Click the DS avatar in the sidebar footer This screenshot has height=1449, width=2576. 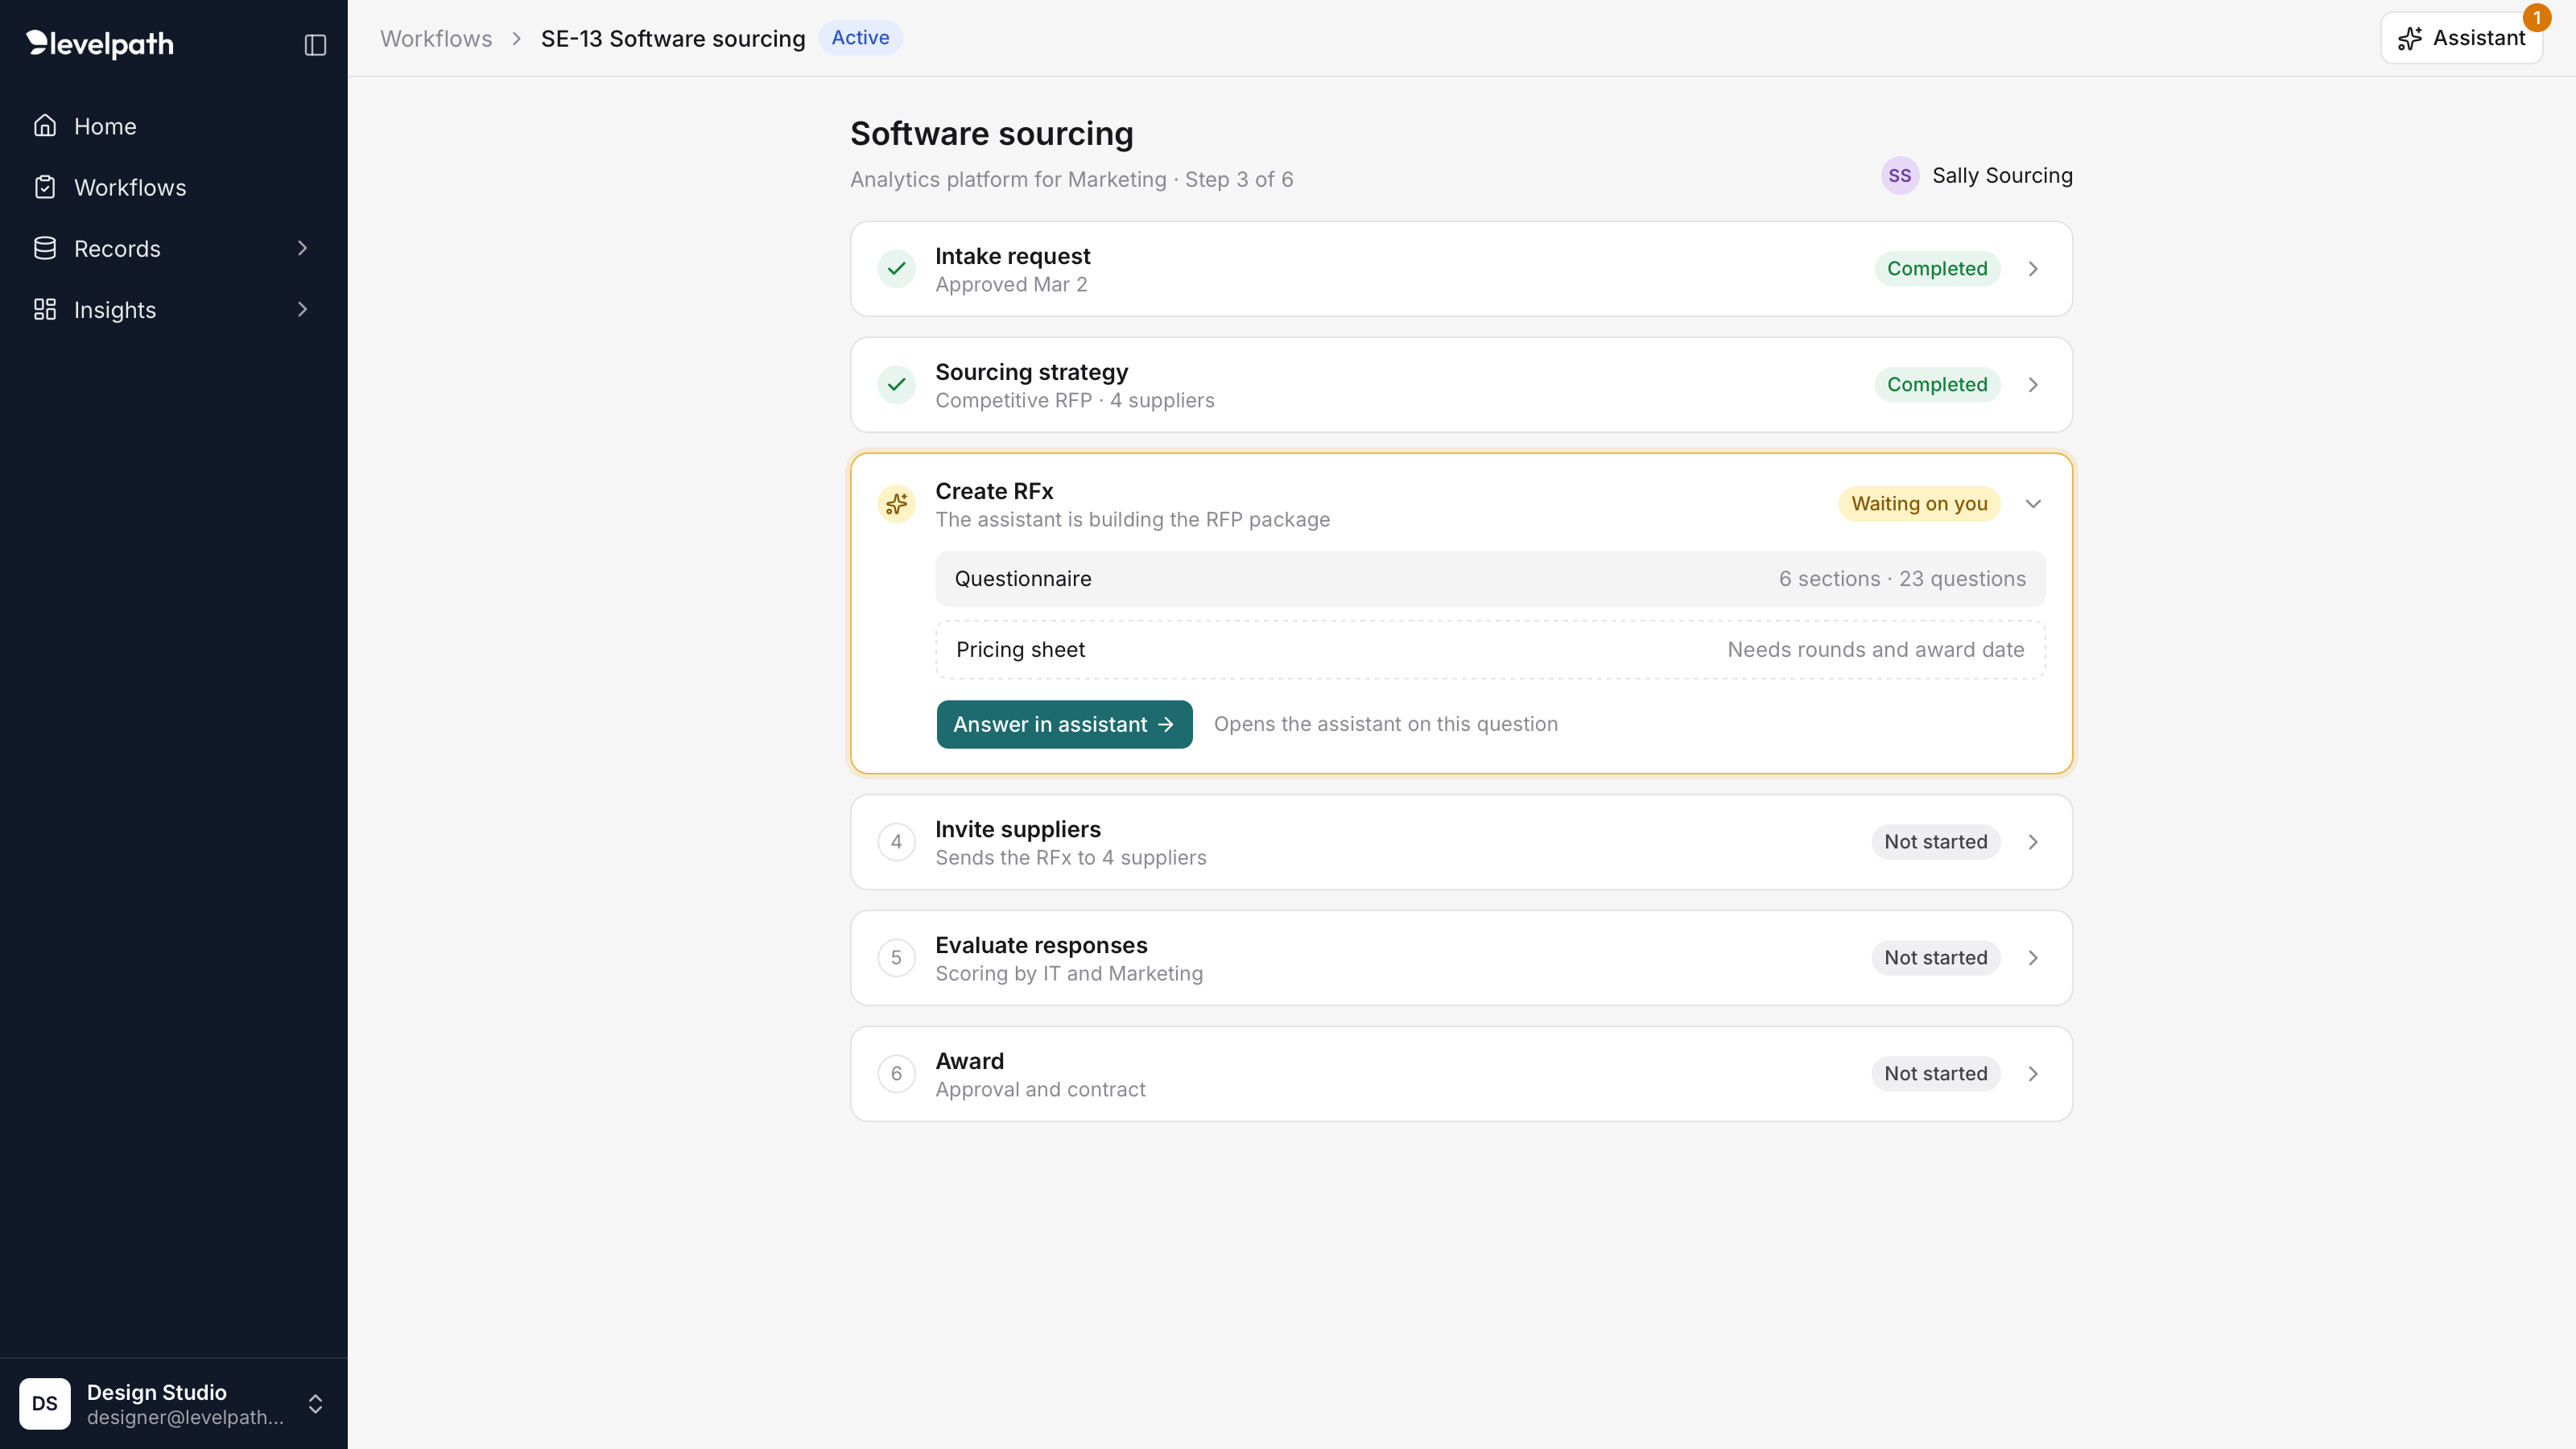(45, 1403)
